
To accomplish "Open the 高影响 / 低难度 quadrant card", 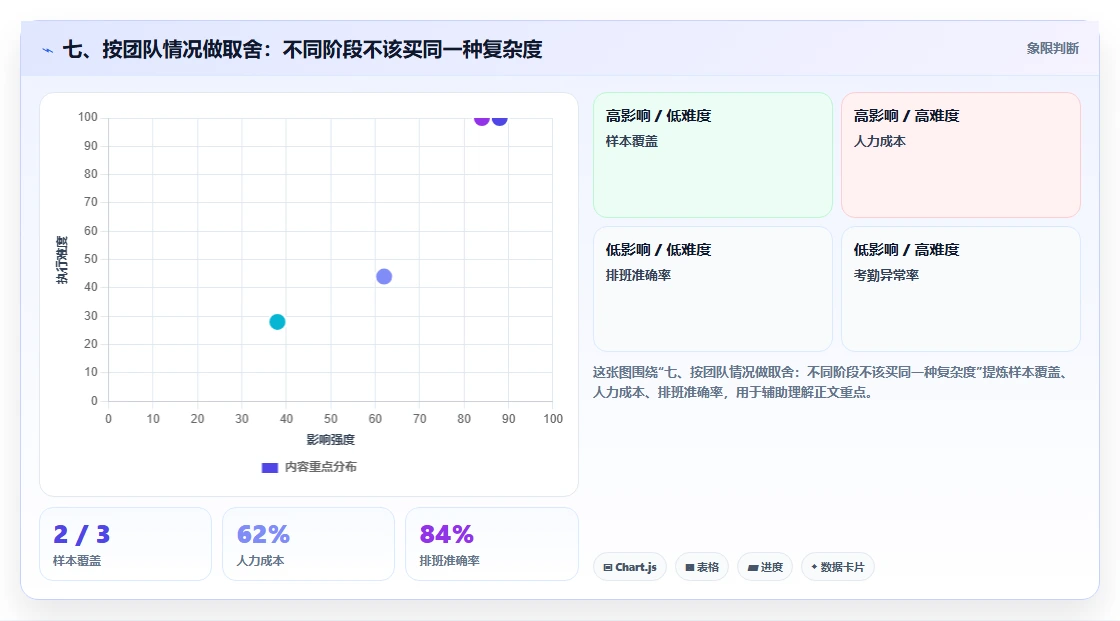I will [713, 155].
